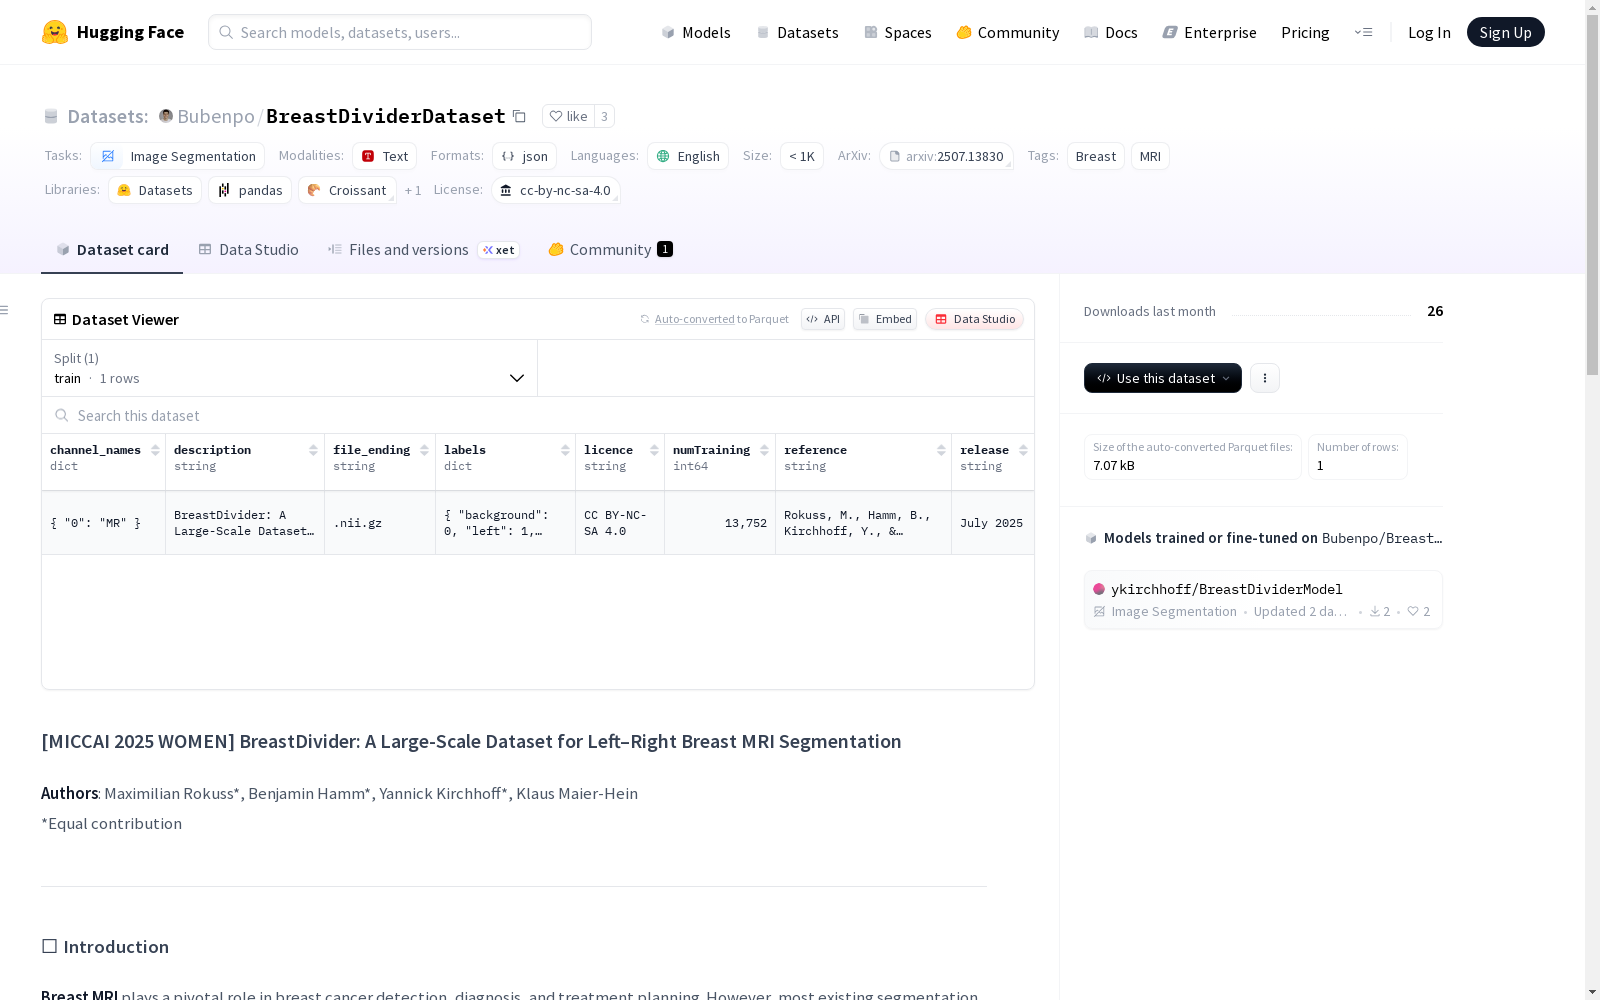Image resolution: width=1600 pixels, height=1000 pixels.
Task: Copy dataset name with the copy icon
Action: [519, 116]
